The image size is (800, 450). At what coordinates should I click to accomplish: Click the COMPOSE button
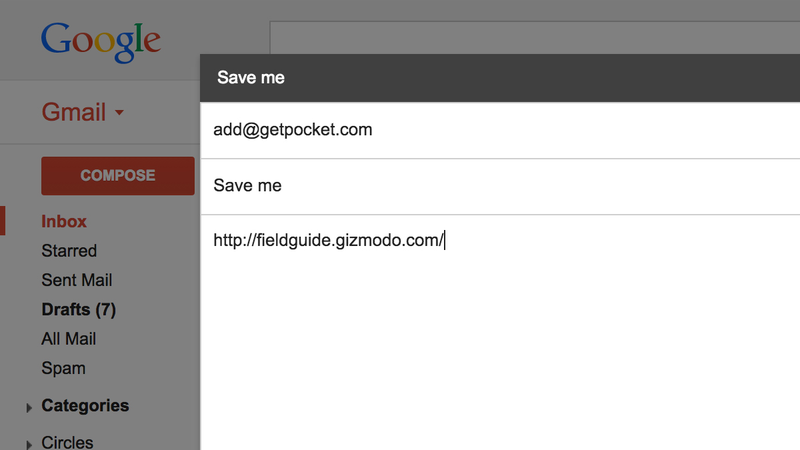point(118,176)
